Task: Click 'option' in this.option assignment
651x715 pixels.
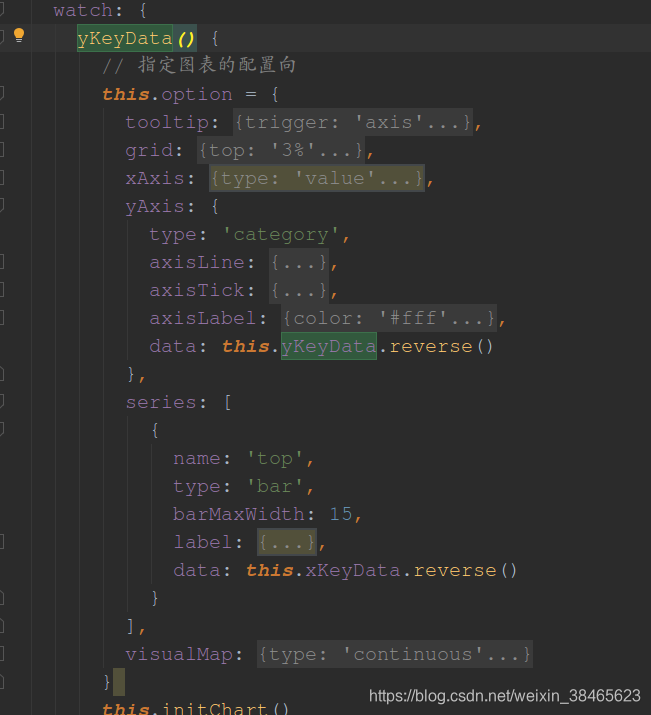Action: coord(197,95)
